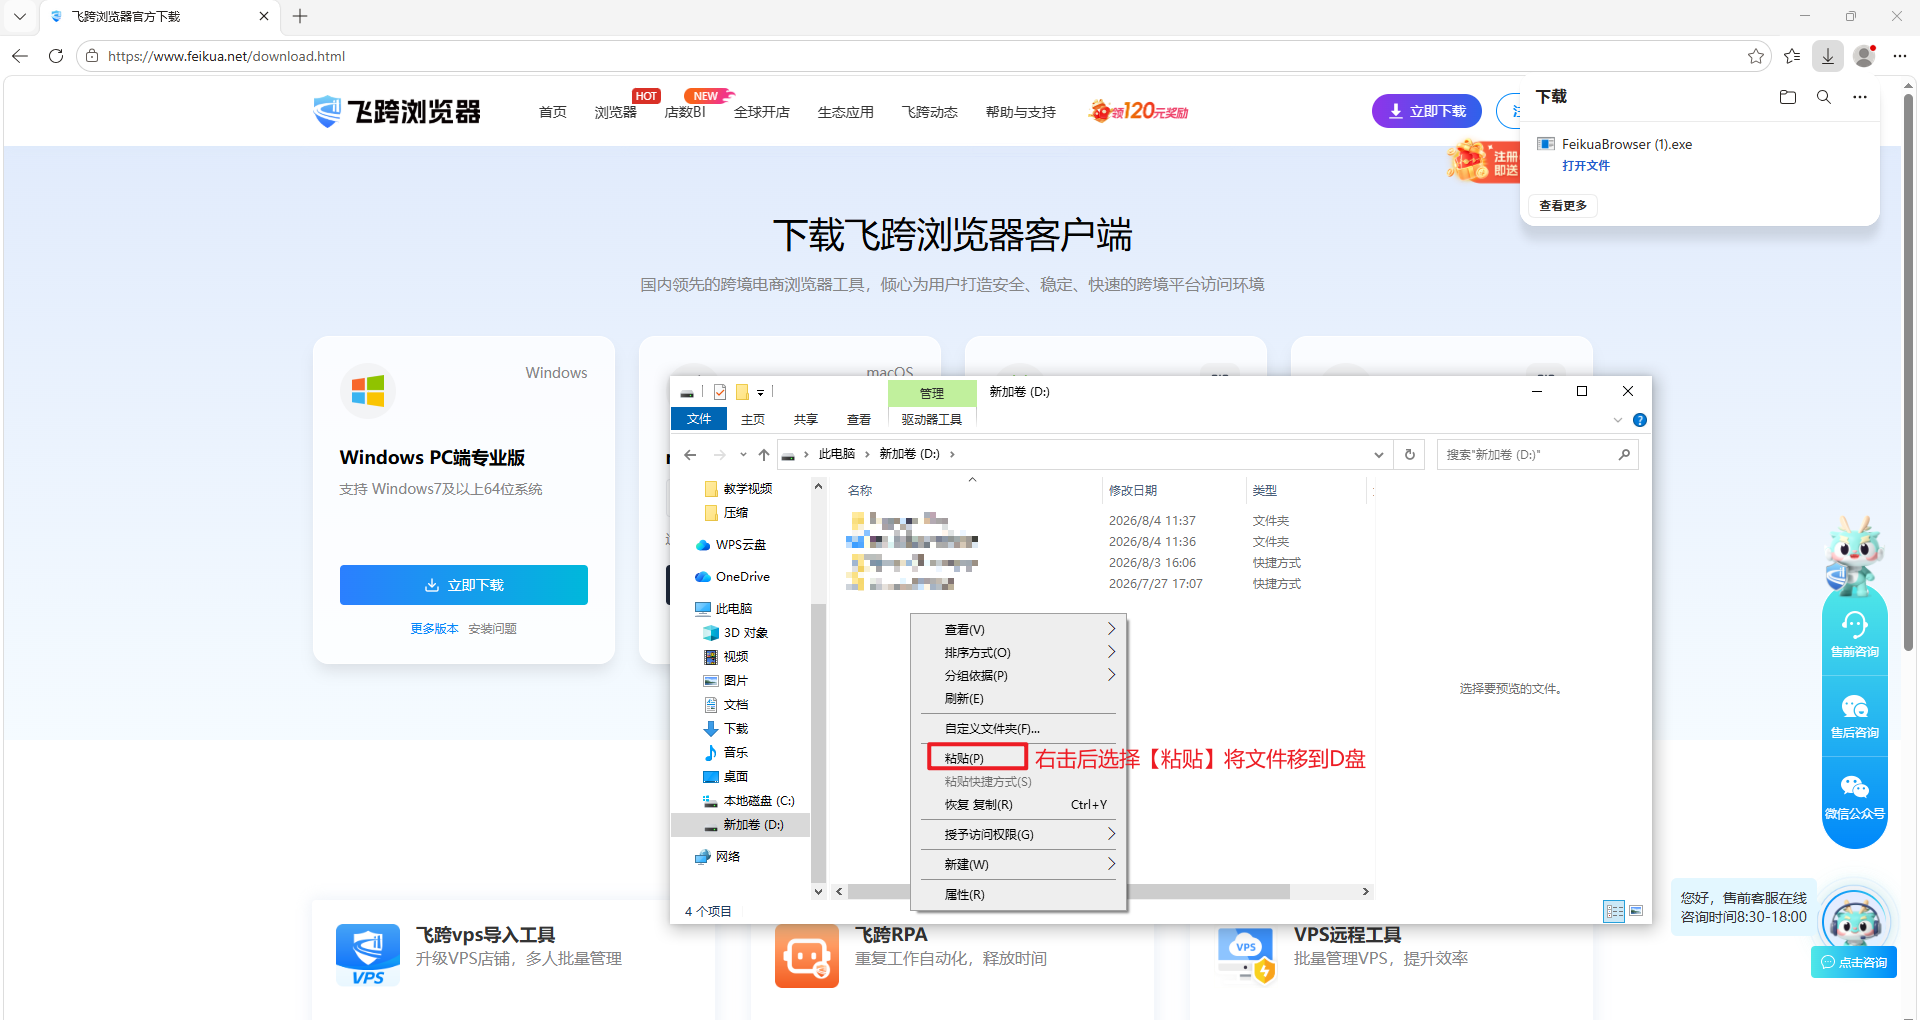
Task: Switch to the Explorer 共享 ribbon tab
Action: point(806,419)
